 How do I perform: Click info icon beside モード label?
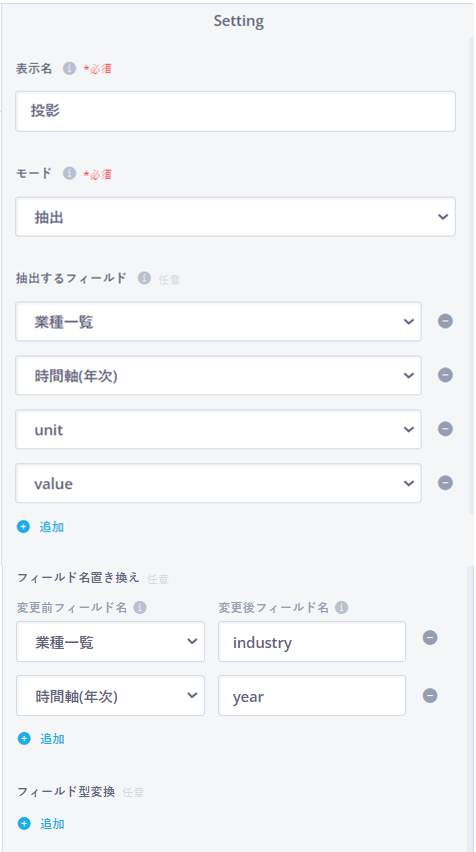point(69,173)
